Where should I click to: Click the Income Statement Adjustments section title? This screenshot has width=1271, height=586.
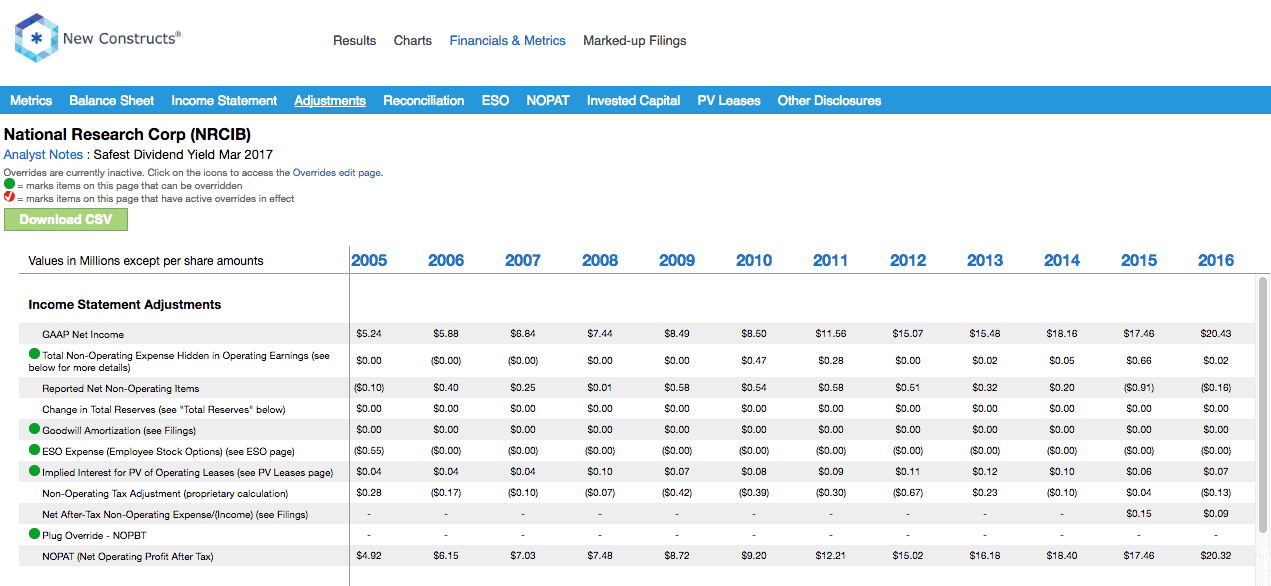125,304
